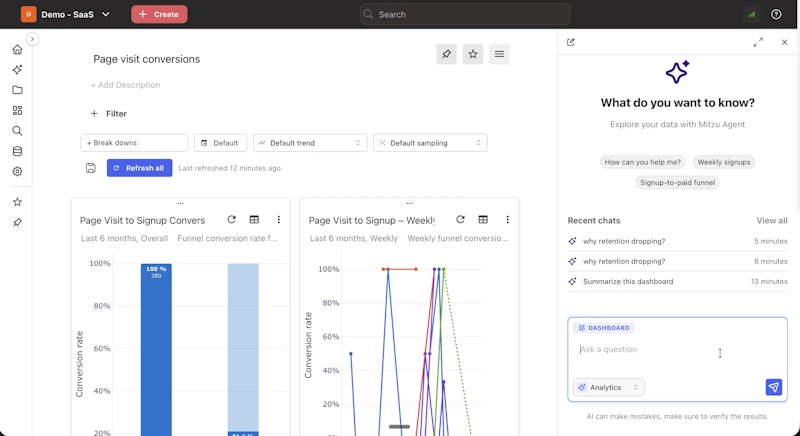Open the Default trend dropdown
This screenshot has width=800, height=436.
(310, 143)
